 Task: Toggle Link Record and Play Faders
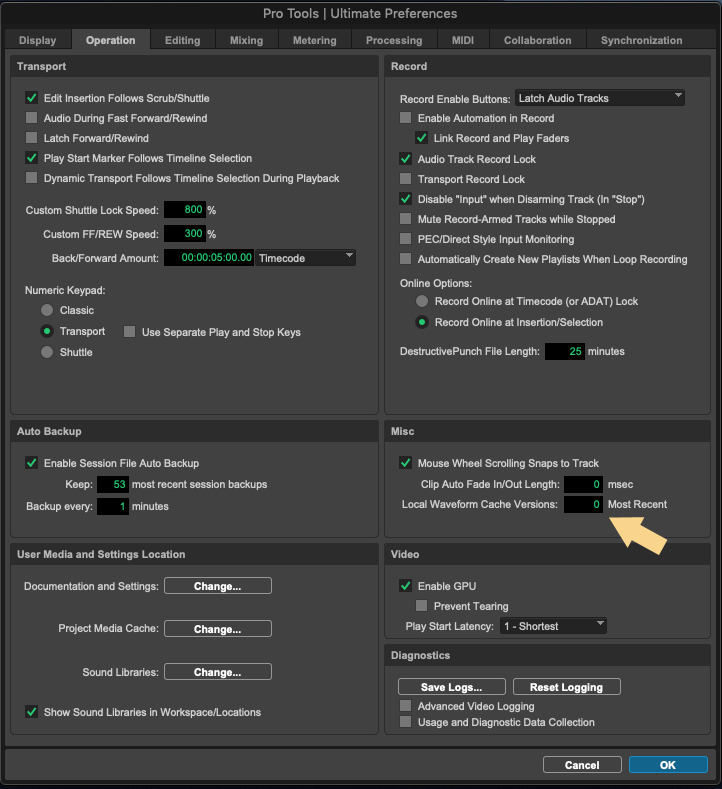click(422, 138)
